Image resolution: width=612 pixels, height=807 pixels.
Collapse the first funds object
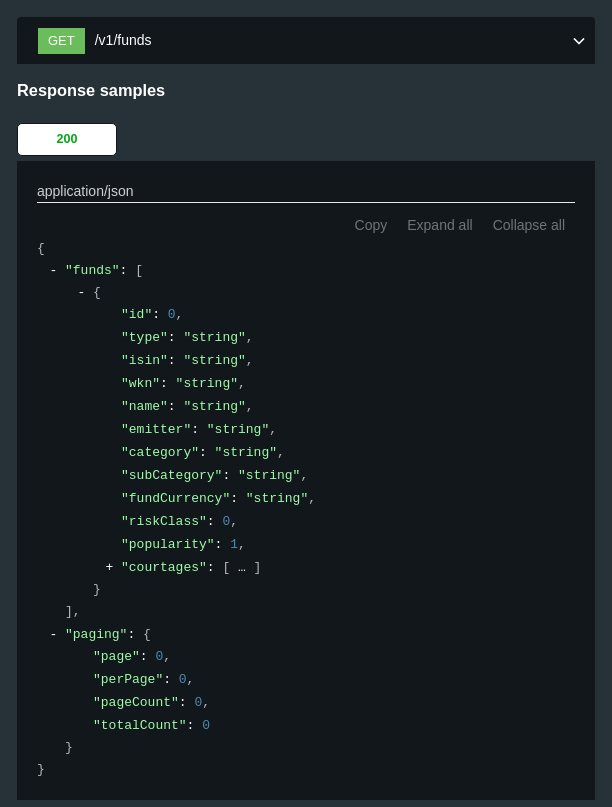tap(81, 293)
